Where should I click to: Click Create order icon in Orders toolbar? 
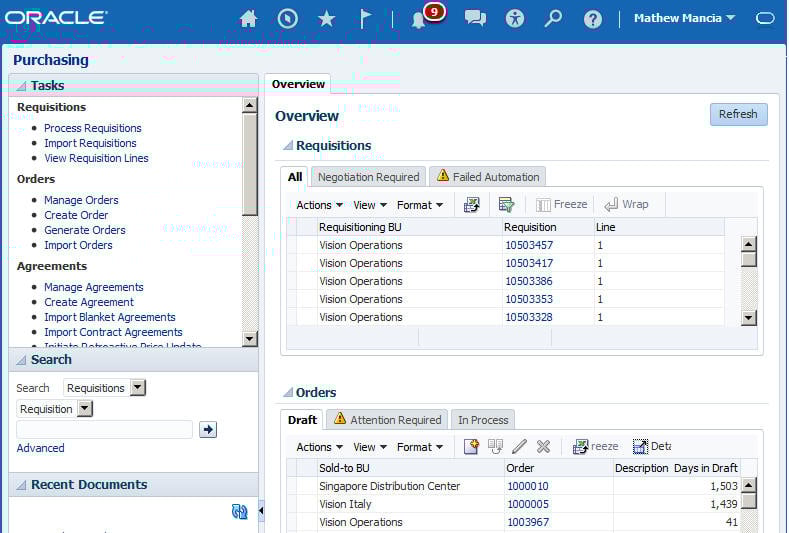(471, 446)
